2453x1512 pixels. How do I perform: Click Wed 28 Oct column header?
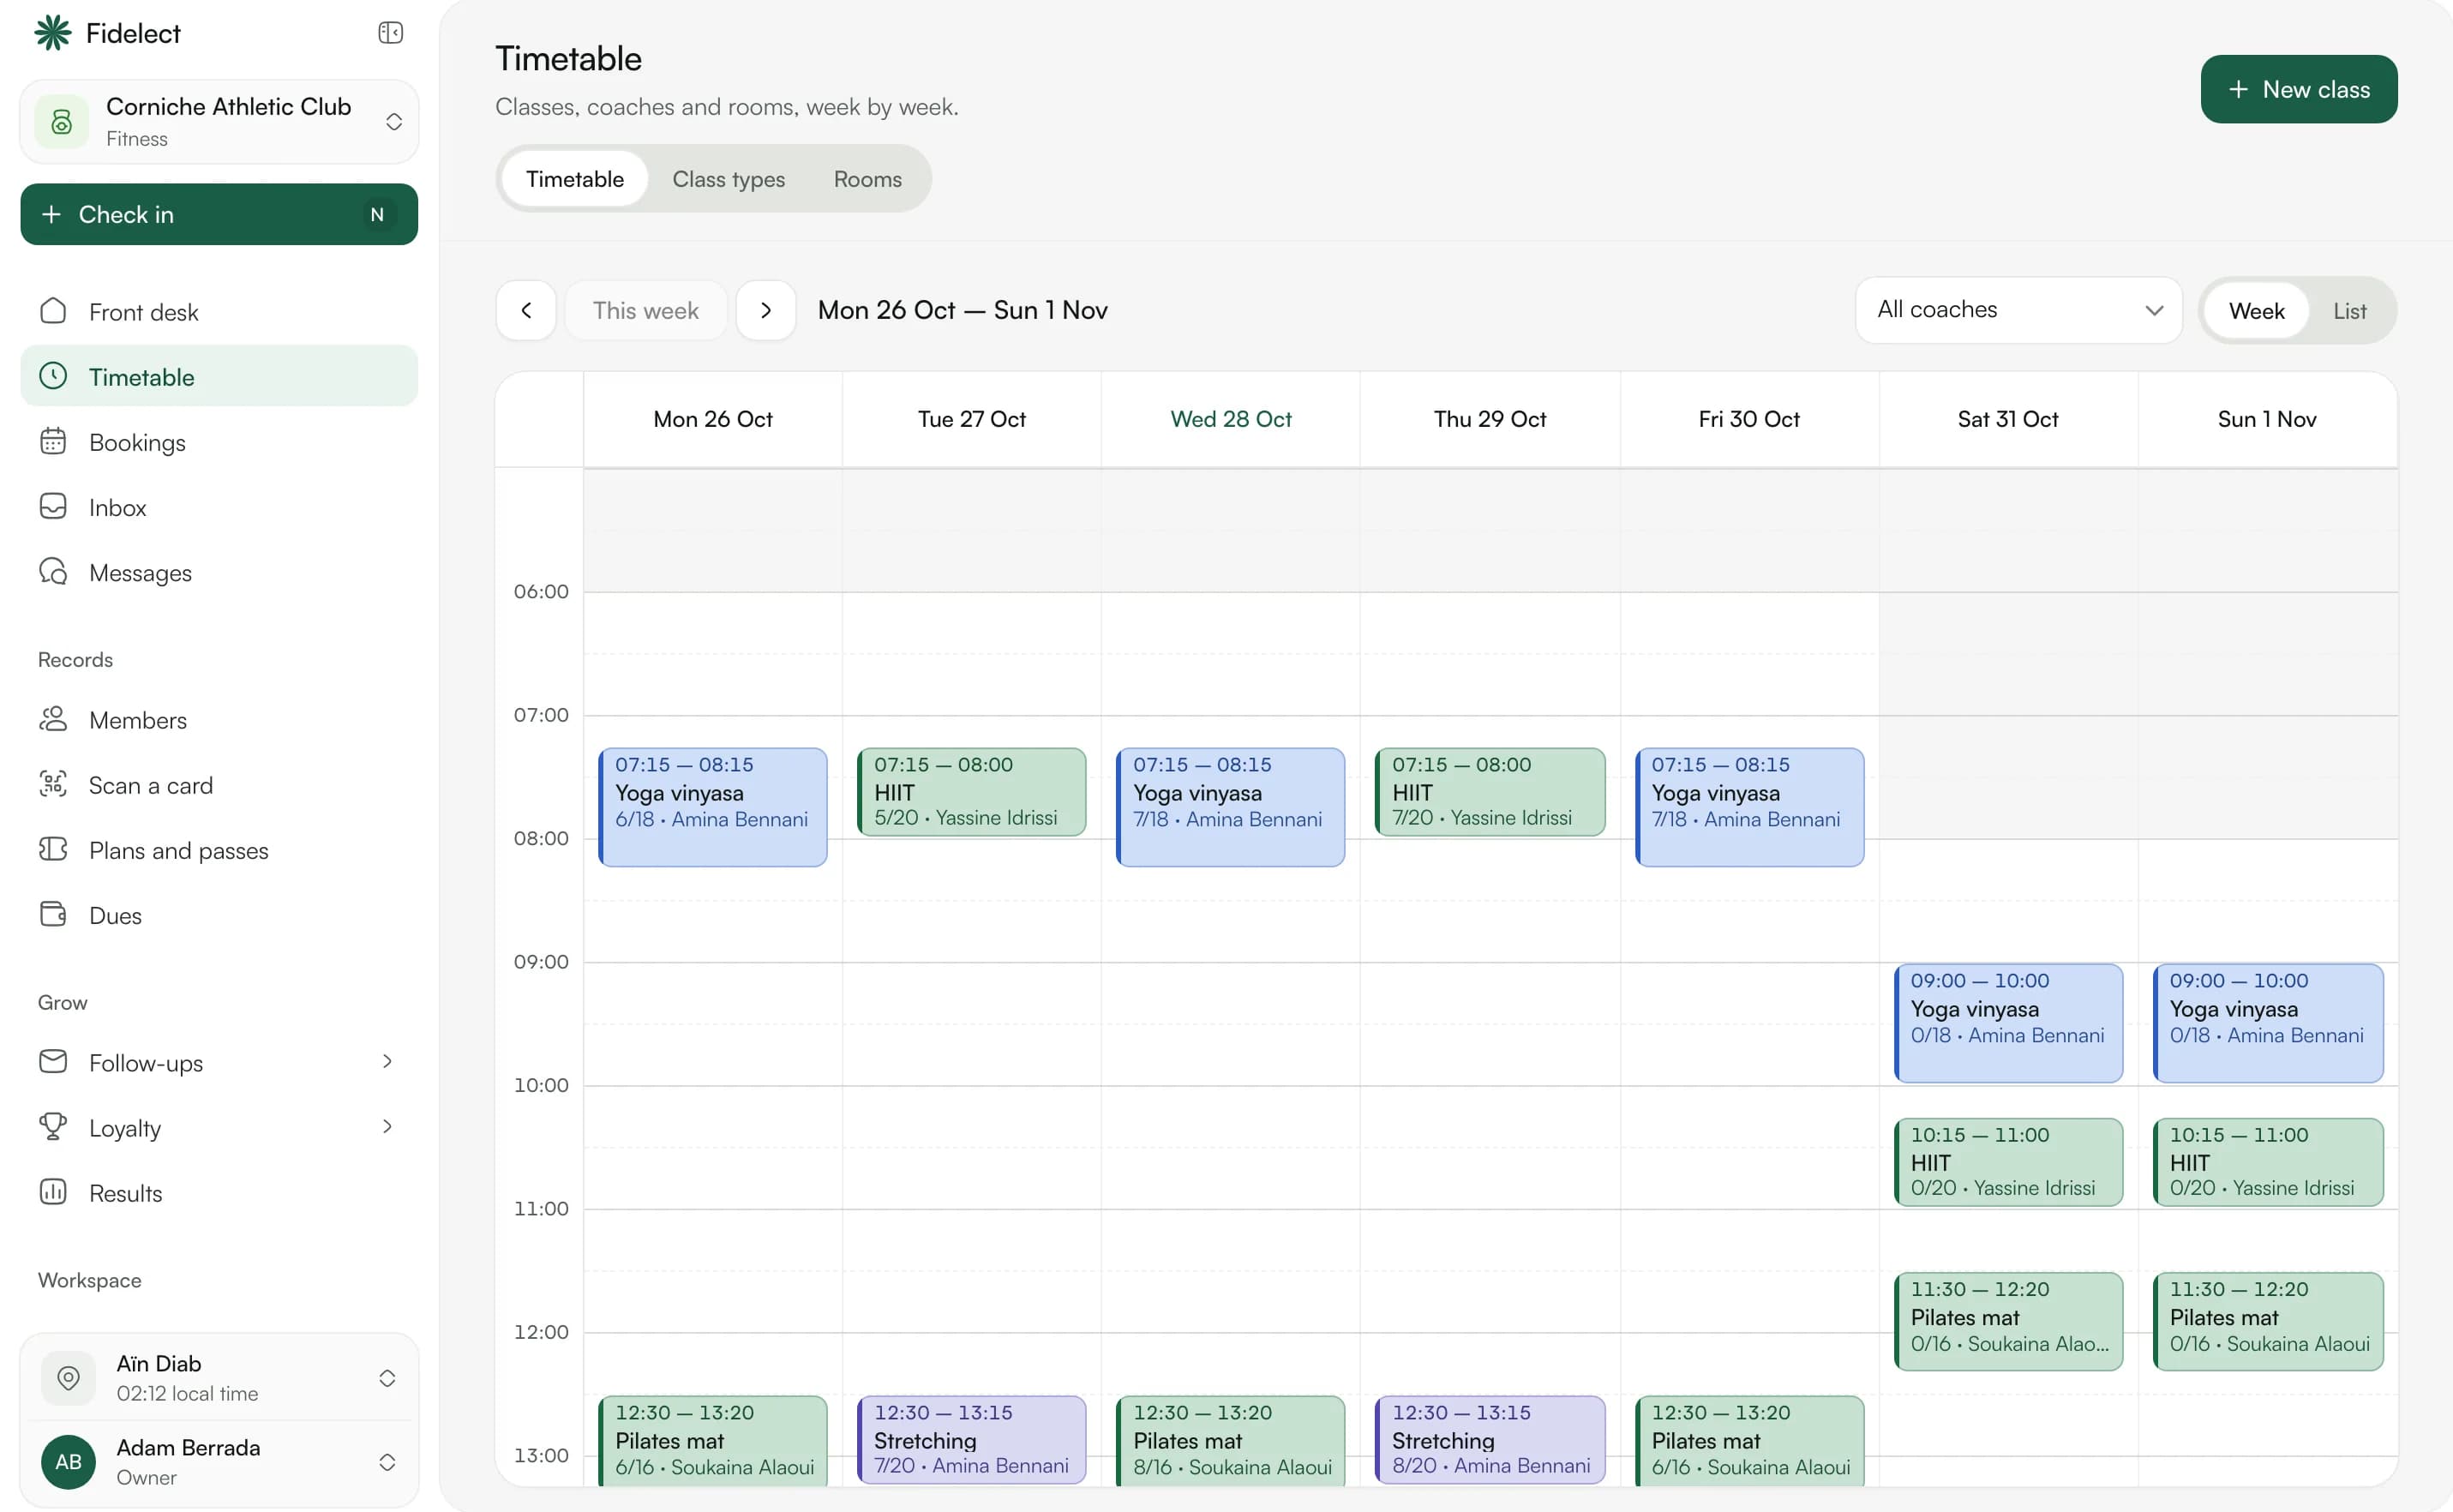click(x=1230, y=419)
